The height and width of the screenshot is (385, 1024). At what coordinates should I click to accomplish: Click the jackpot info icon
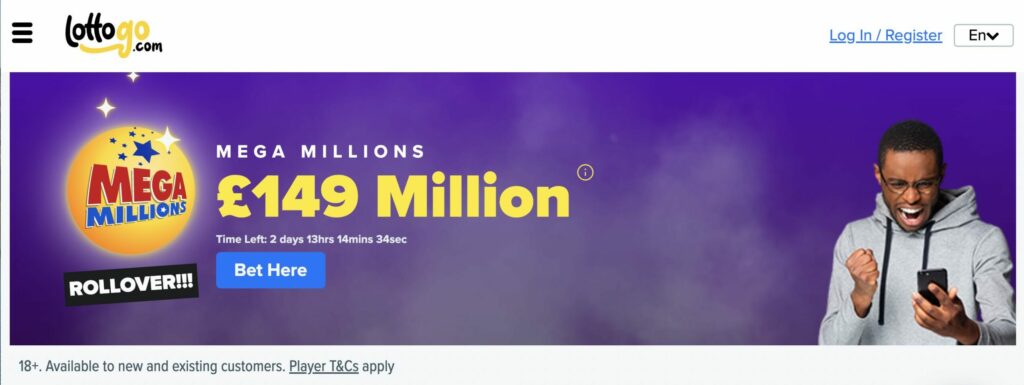pyautogui.click(x=585, y=172)
